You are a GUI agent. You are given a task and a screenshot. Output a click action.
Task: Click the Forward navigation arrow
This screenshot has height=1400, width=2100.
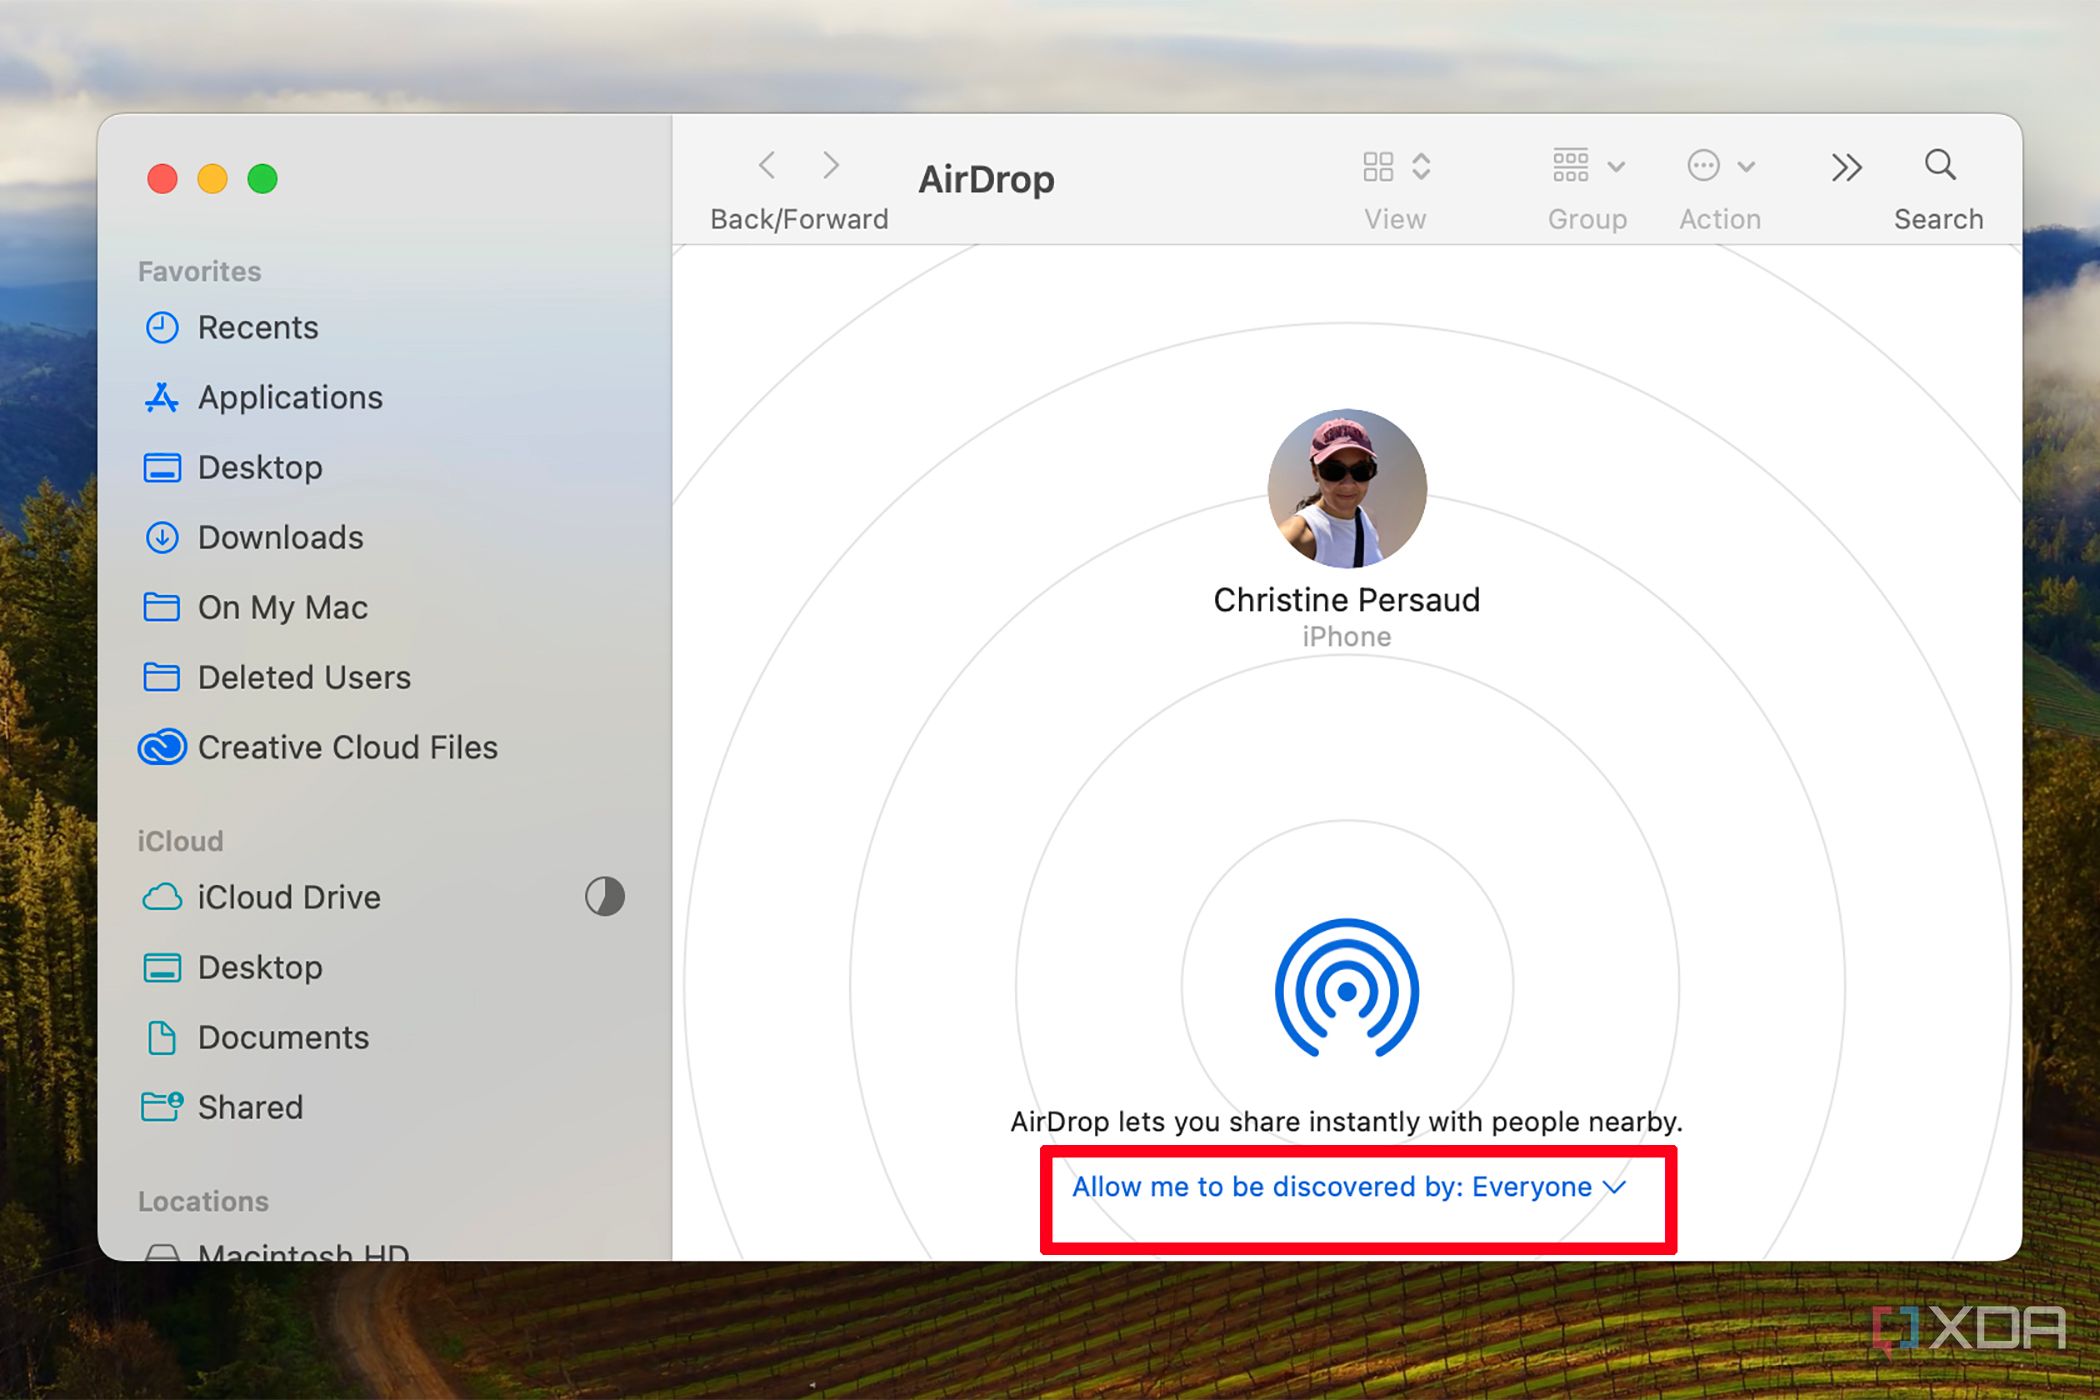(x=831, y=166)
